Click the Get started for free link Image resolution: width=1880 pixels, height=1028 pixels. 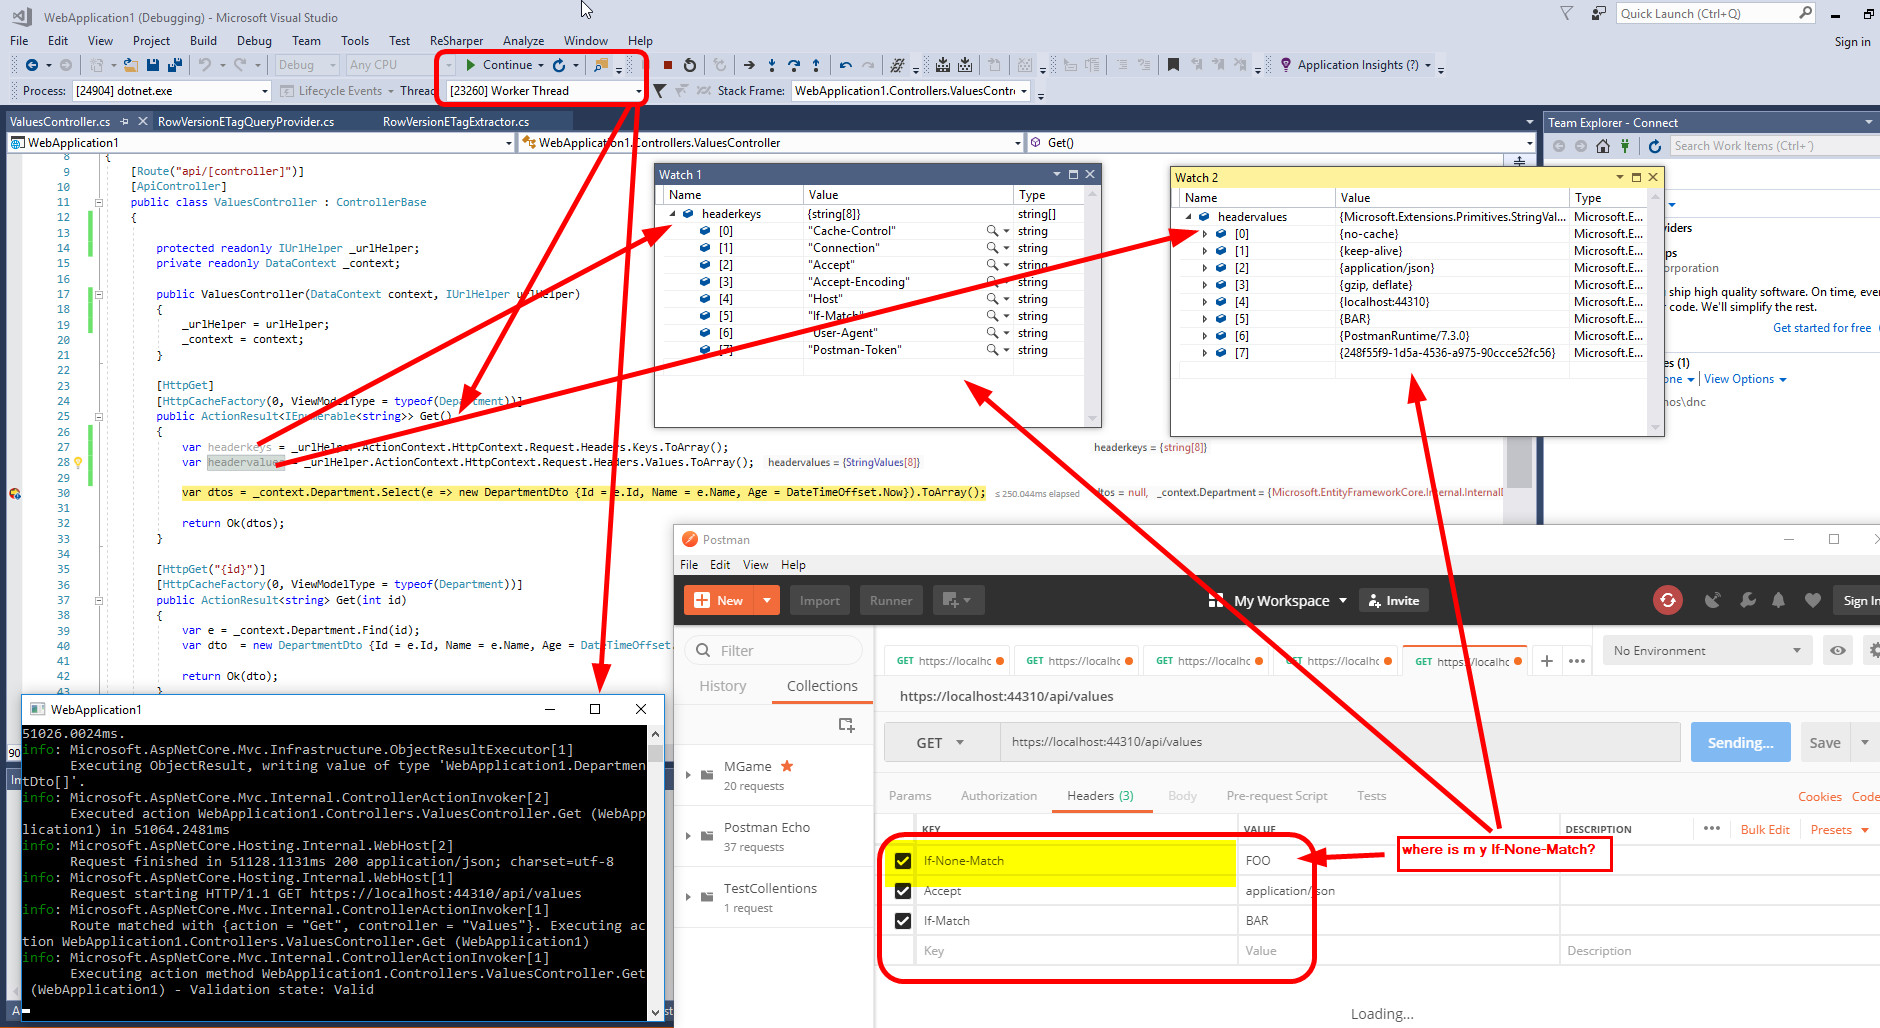tap(1822, 327)
